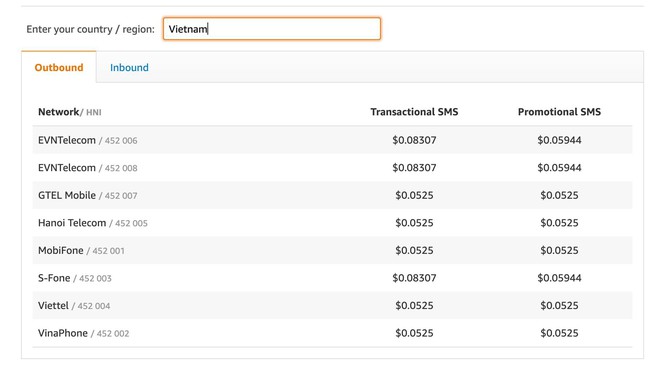Image resolution: width=660 pixels, height=375 pixels.
Task: Switch to the Inbound tab
Action: (x=129, y=67)
